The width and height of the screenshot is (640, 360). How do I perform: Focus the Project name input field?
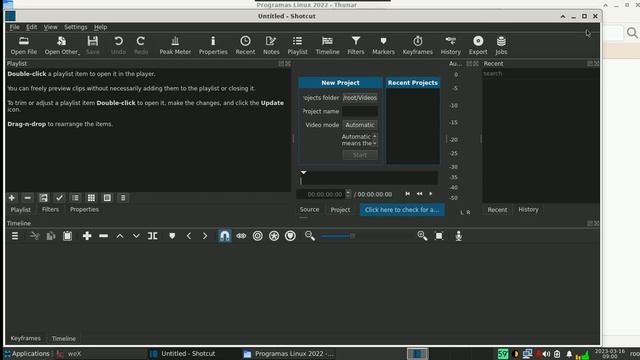pyautogui.click(x=360, y=111)
